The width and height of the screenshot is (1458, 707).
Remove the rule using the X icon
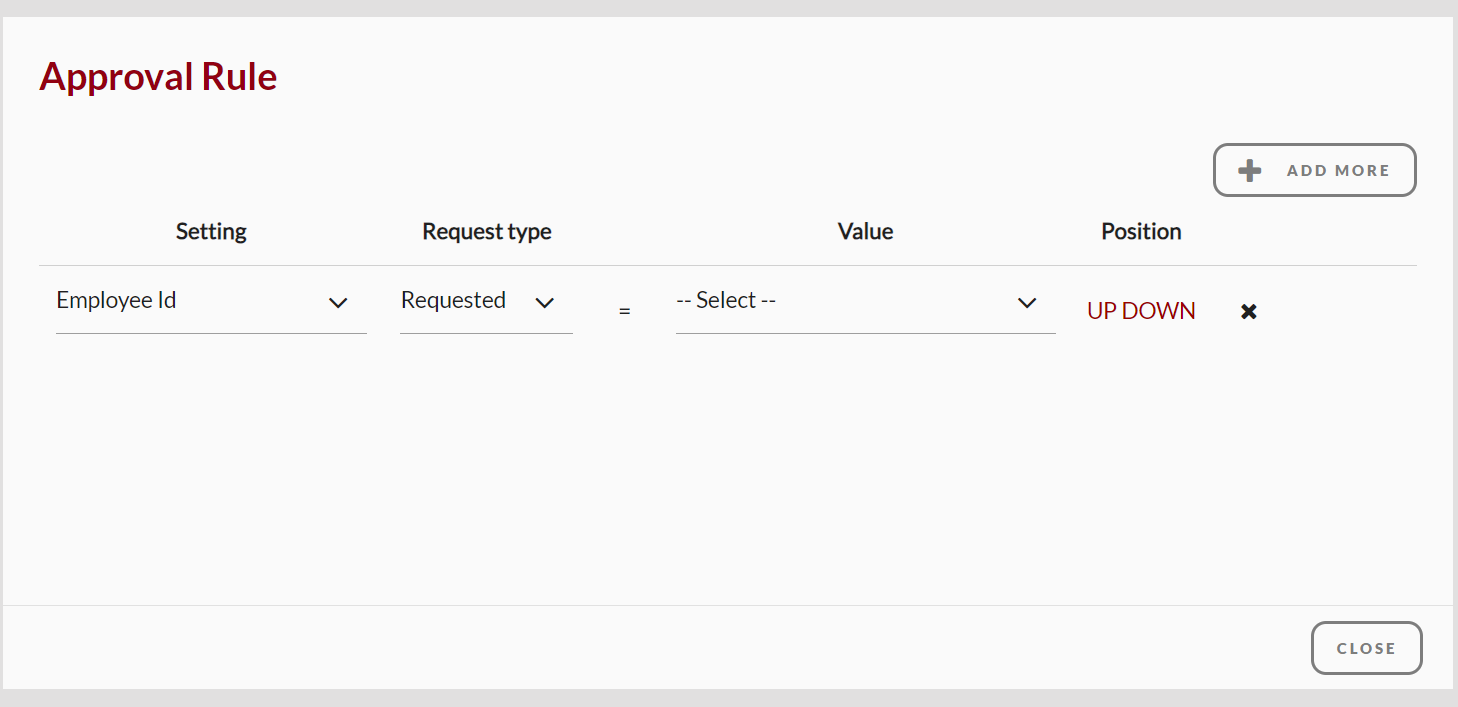tap(1248, 311)
